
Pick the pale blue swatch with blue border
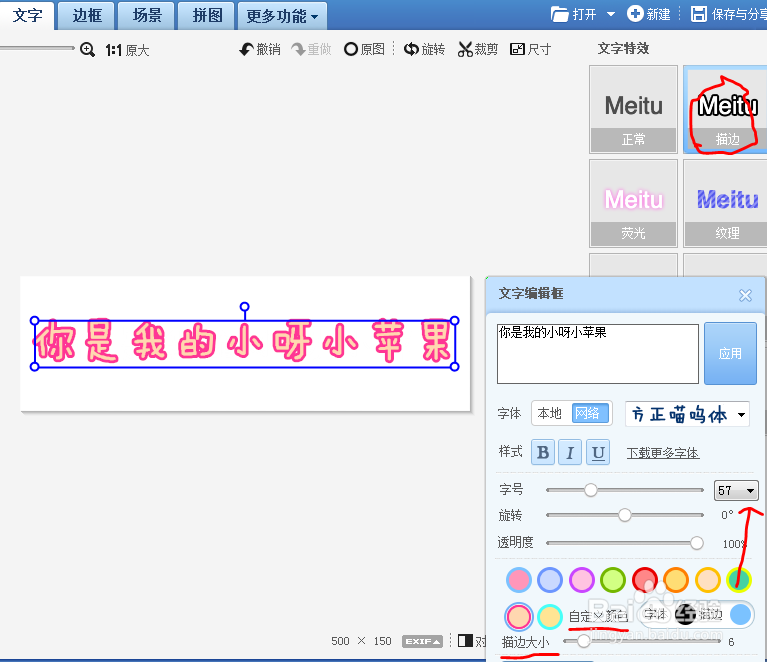pos(550,580)
